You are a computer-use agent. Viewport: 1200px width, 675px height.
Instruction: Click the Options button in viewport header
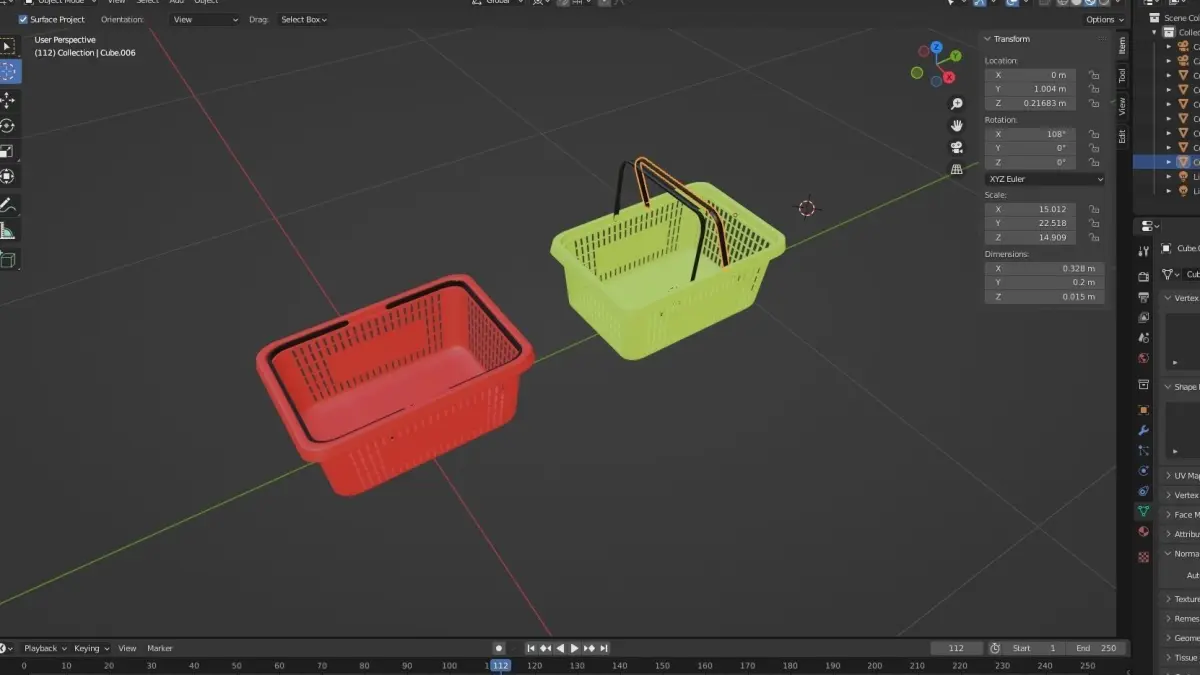[x=1104, y=19]
